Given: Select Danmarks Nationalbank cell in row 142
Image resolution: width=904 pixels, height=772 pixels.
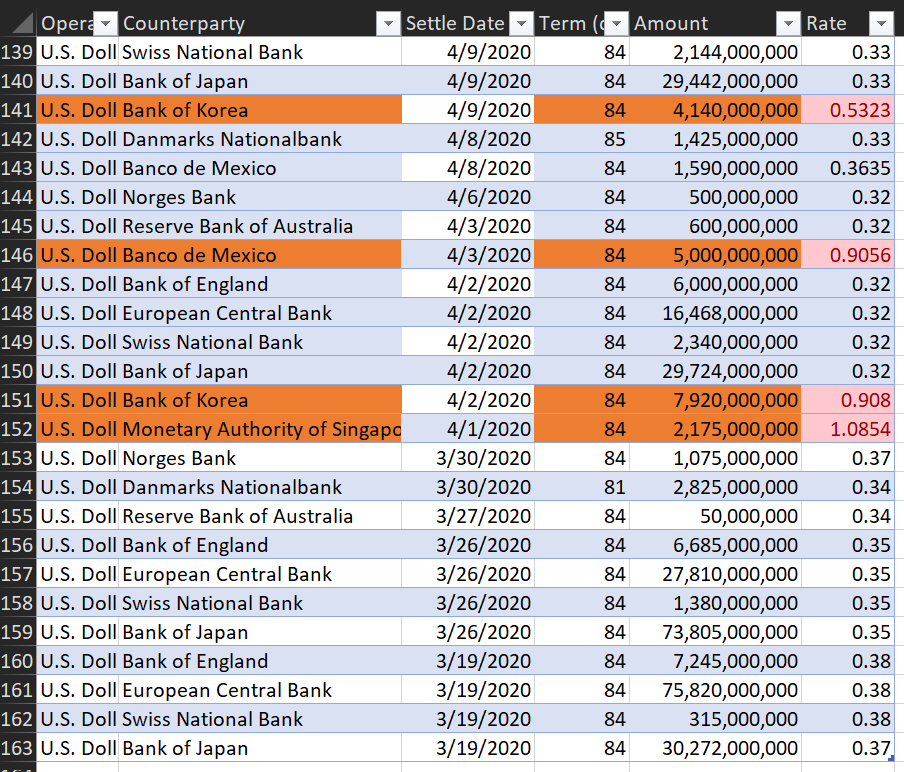Looking at the screenshot, I should (260, 139).
